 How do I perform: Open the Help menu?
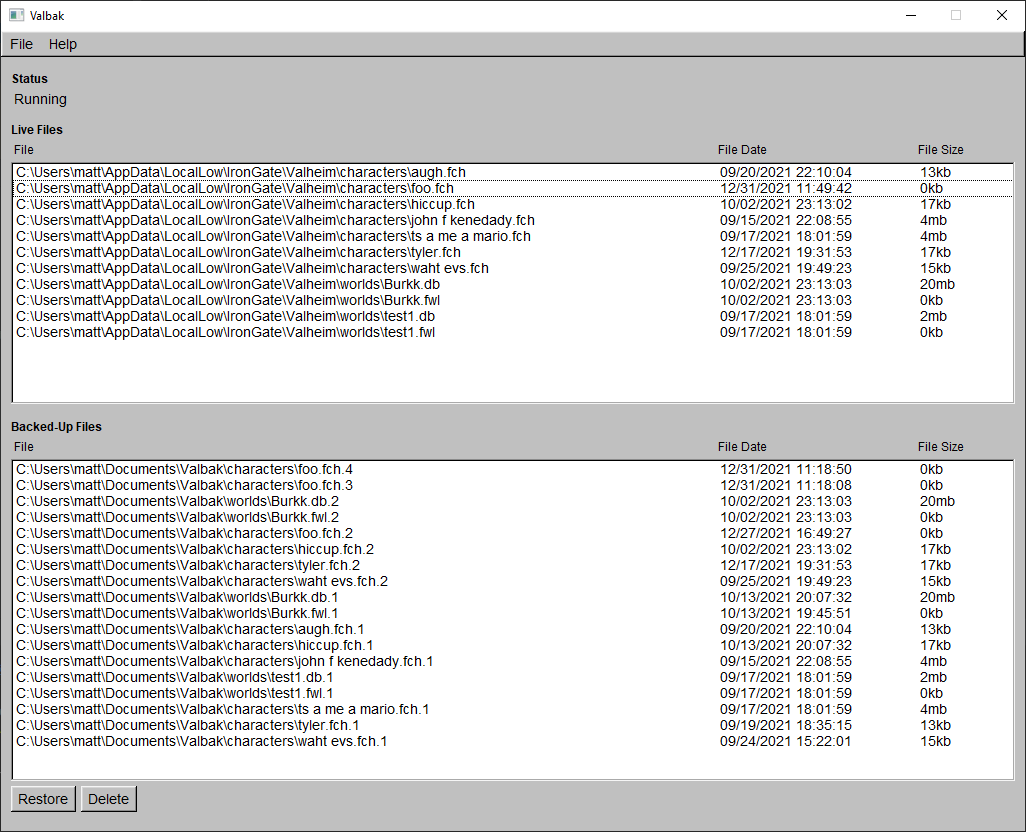point(63,44)
